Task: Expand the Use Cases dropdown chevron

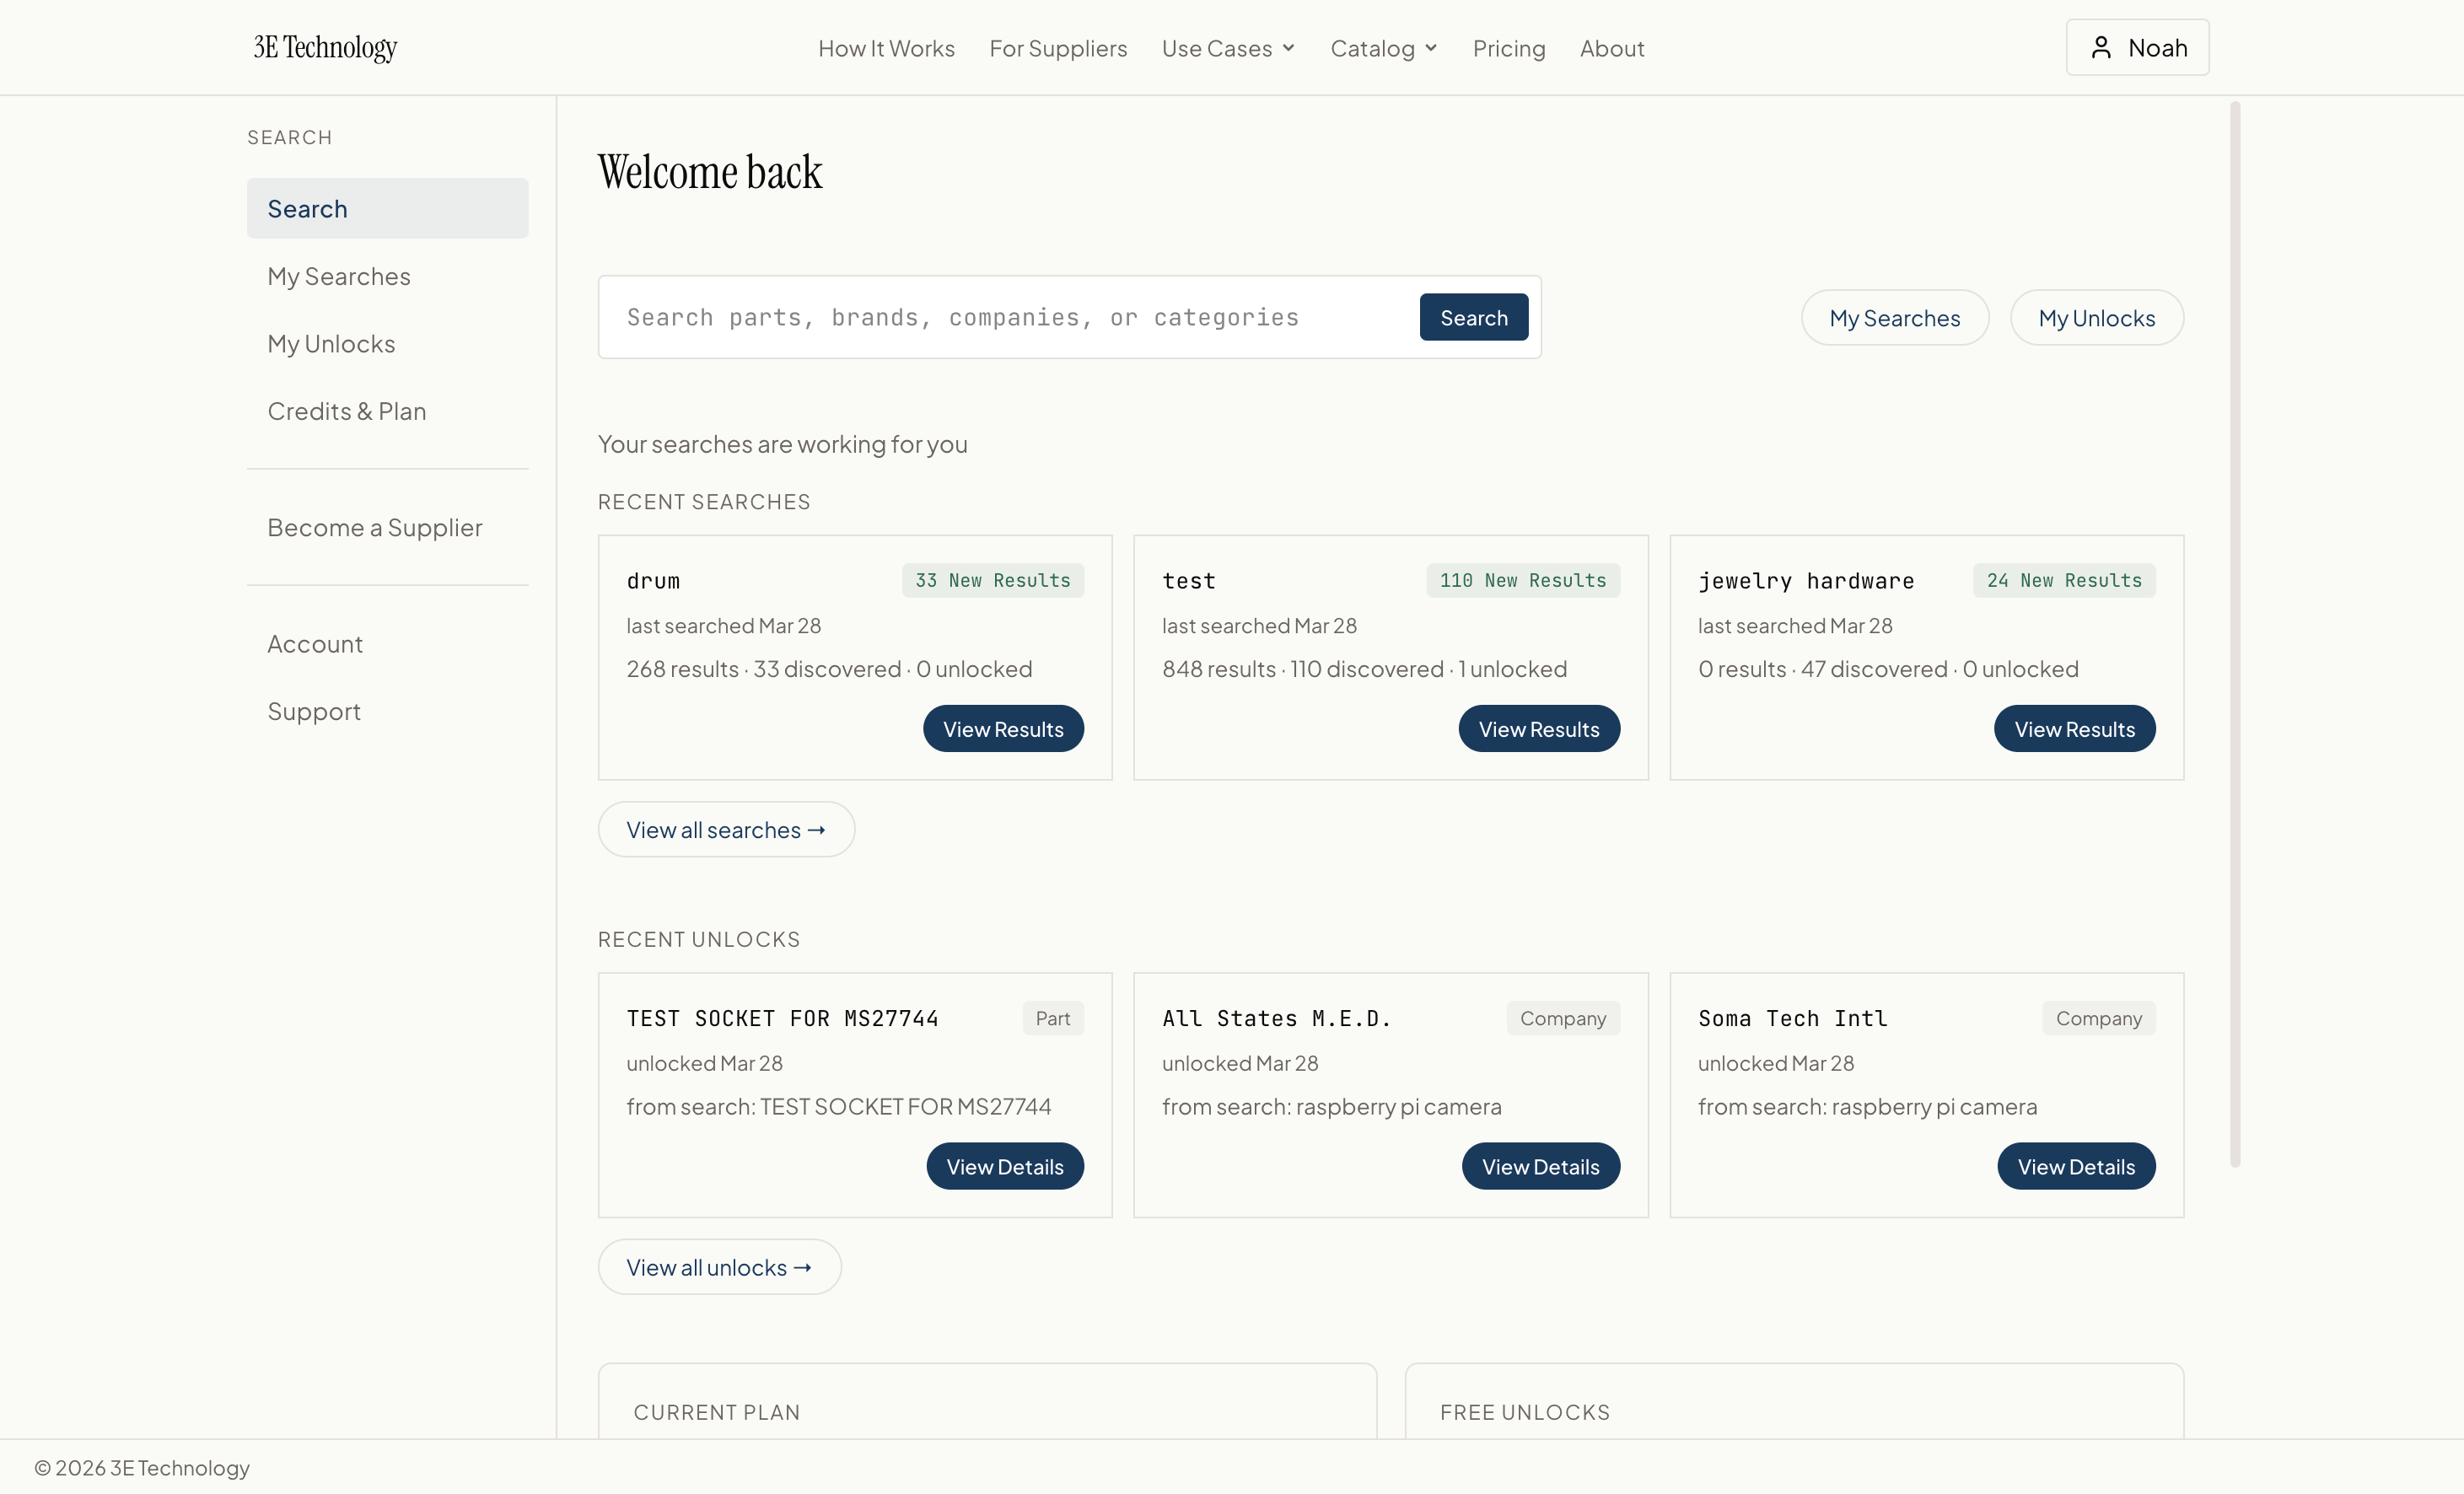Action: click(1289, 48)
